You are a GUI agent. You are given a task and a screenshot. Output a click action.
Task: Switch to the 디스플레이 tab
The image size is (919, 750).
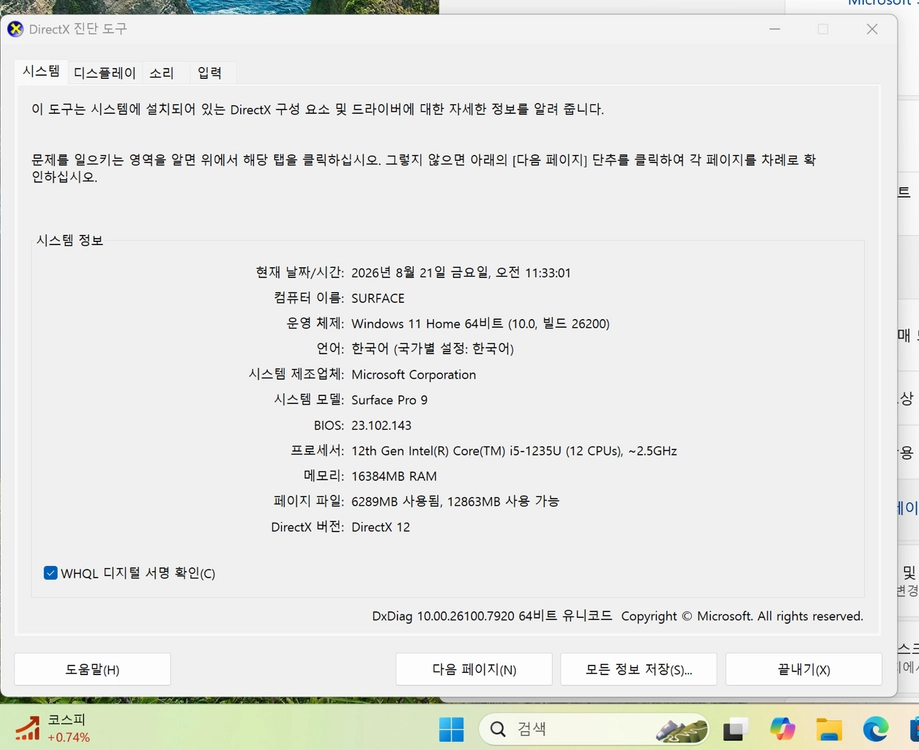[x=105, y=73]
